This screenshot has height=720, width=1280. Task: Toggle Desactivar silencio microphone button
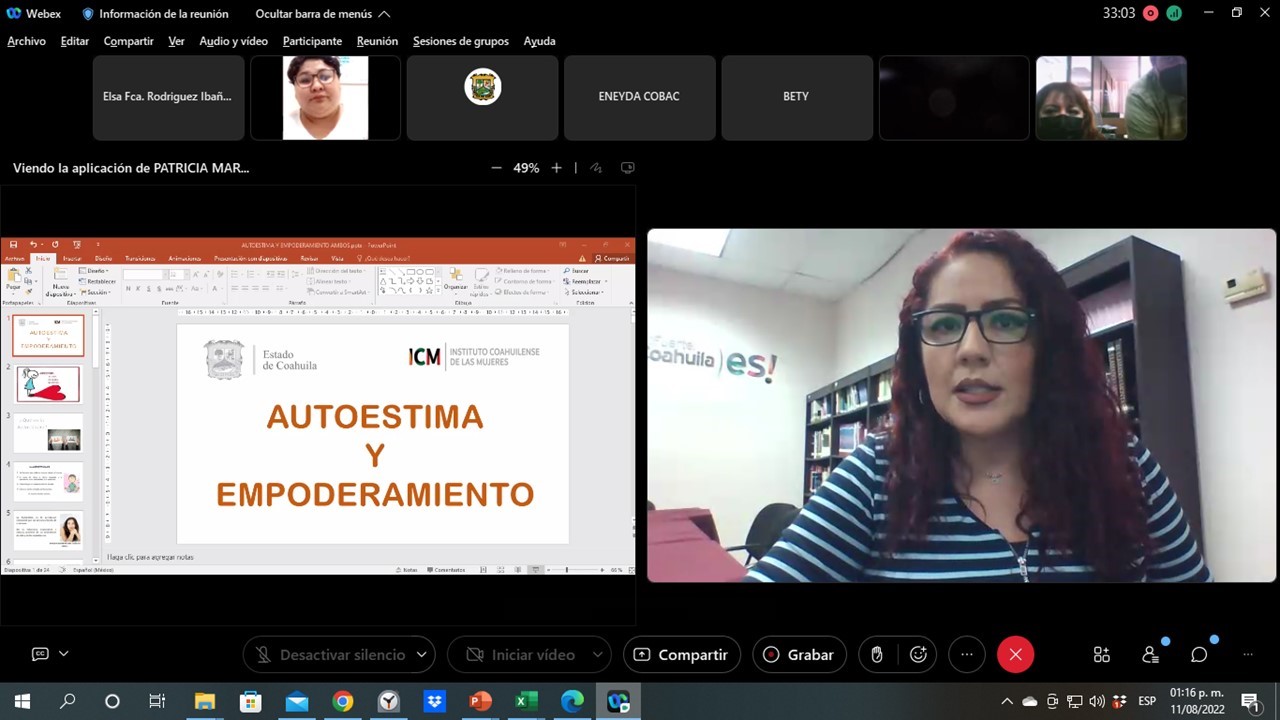click(x=330, y=655)
